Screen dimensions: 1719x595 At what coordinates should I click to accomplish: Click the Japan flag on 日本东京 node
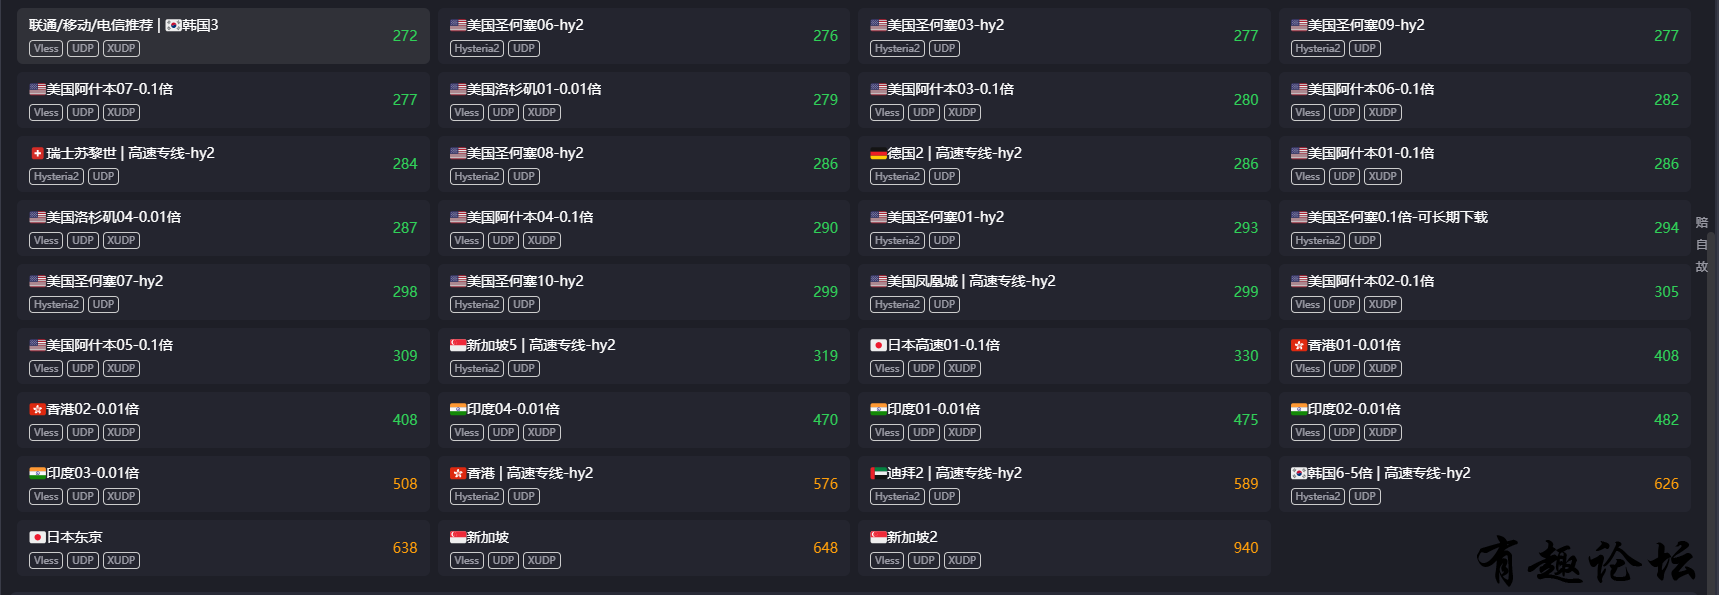38,537
